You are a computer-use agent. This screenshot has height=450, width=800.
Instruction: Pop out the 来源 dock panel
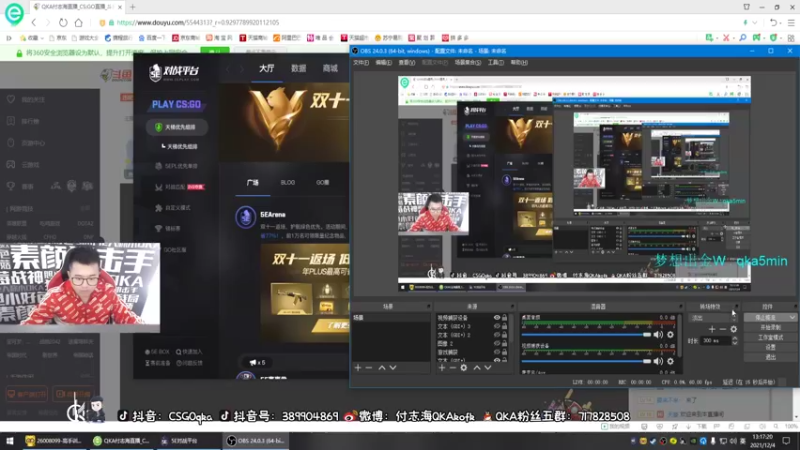pos(513,307)
